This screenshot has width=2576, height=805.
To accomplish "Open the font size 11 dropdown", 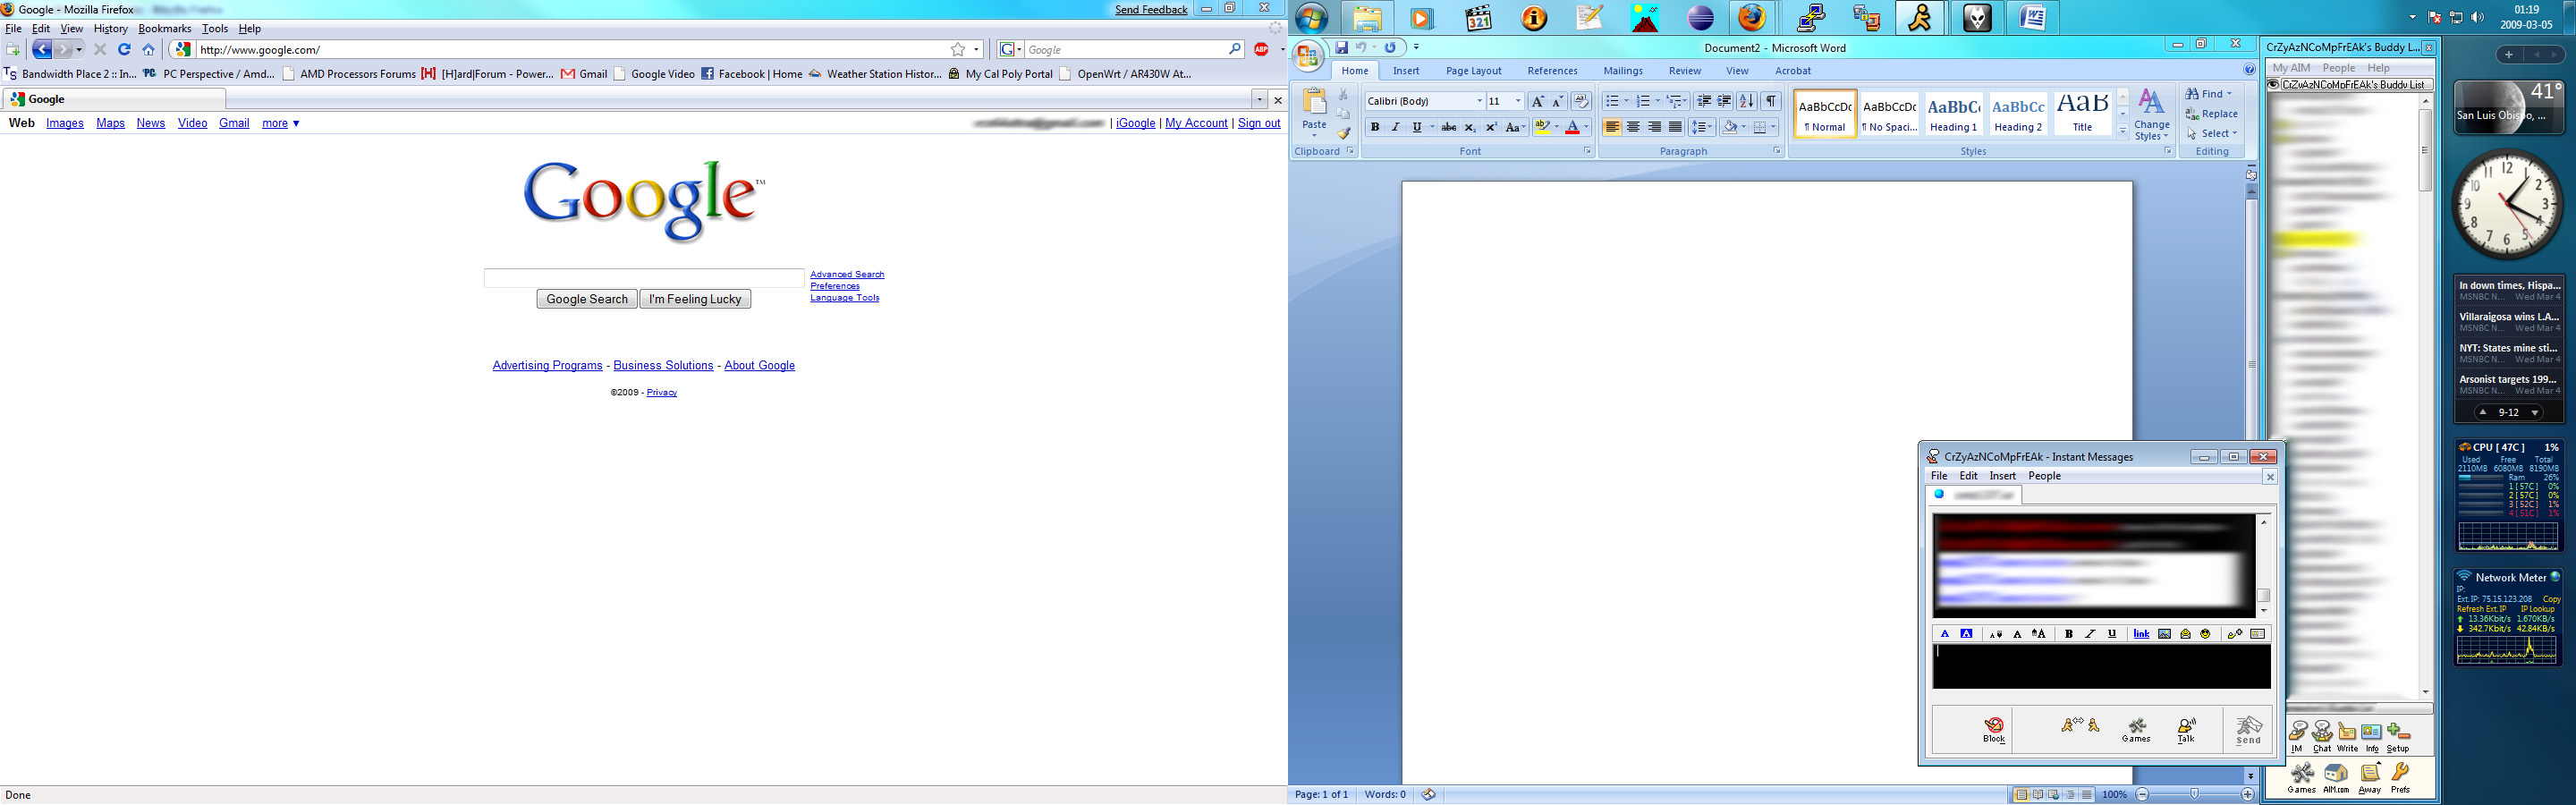I will tap(1517, 101).
